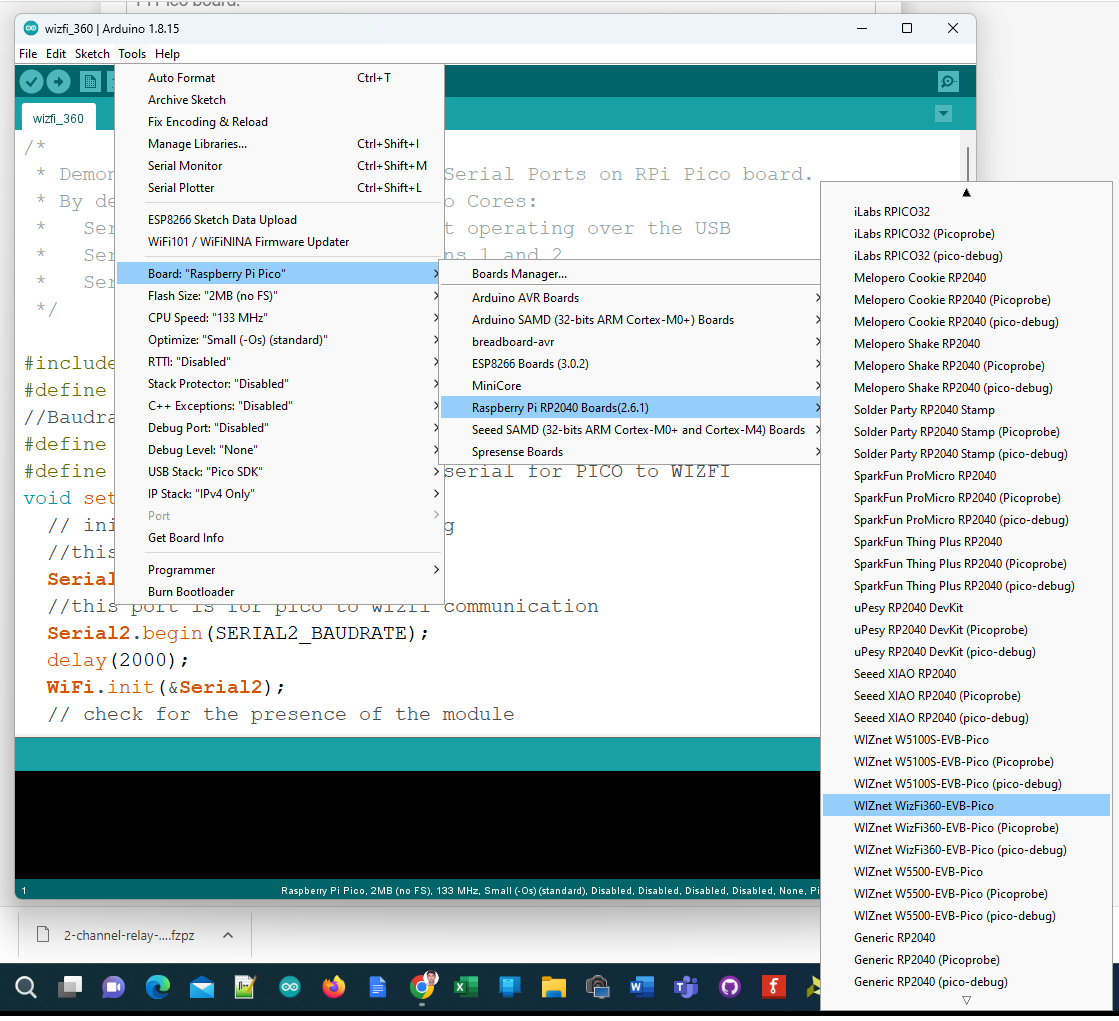Open the tab dropdown arrow beside sketch tabs
The width and height of the screenshot is (1119, 1021).
(943, 114)
